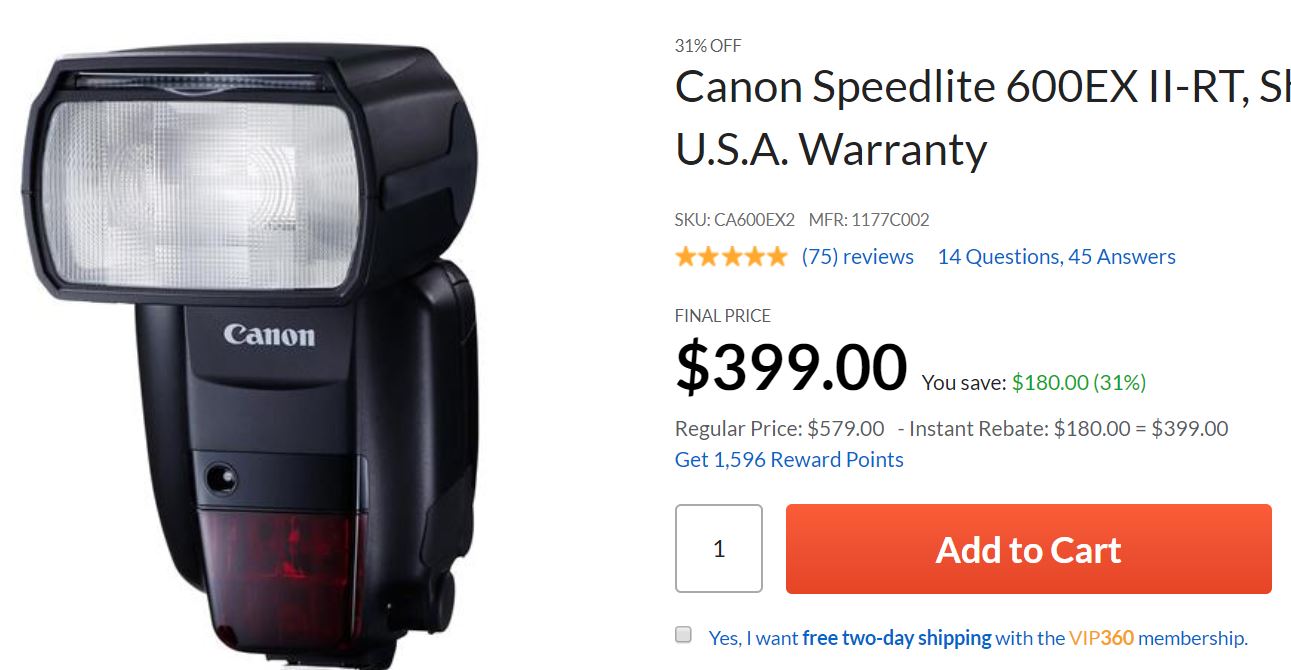Click the $399.00 final price
Viewport: 1291px width, 670px height.
(x=791, y=368)
